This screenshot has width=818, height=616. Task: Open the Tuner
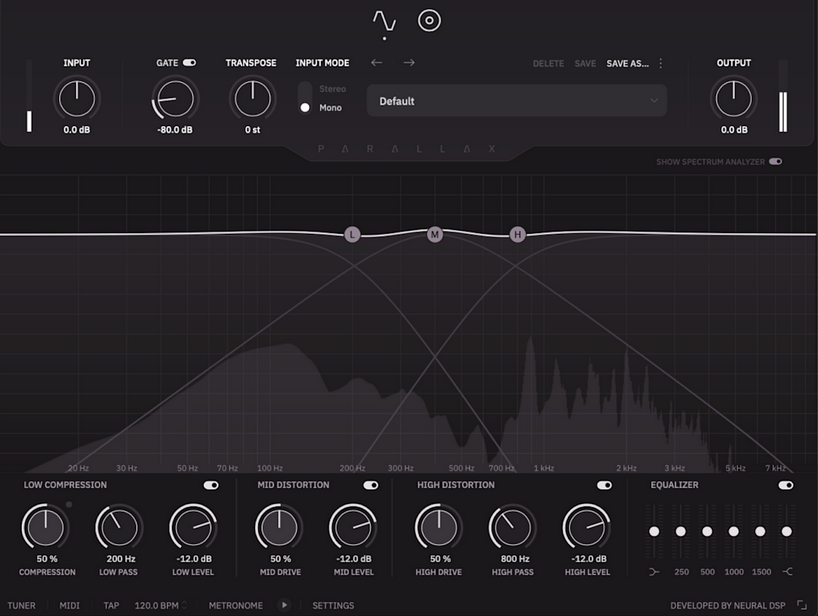click(21, 606)
